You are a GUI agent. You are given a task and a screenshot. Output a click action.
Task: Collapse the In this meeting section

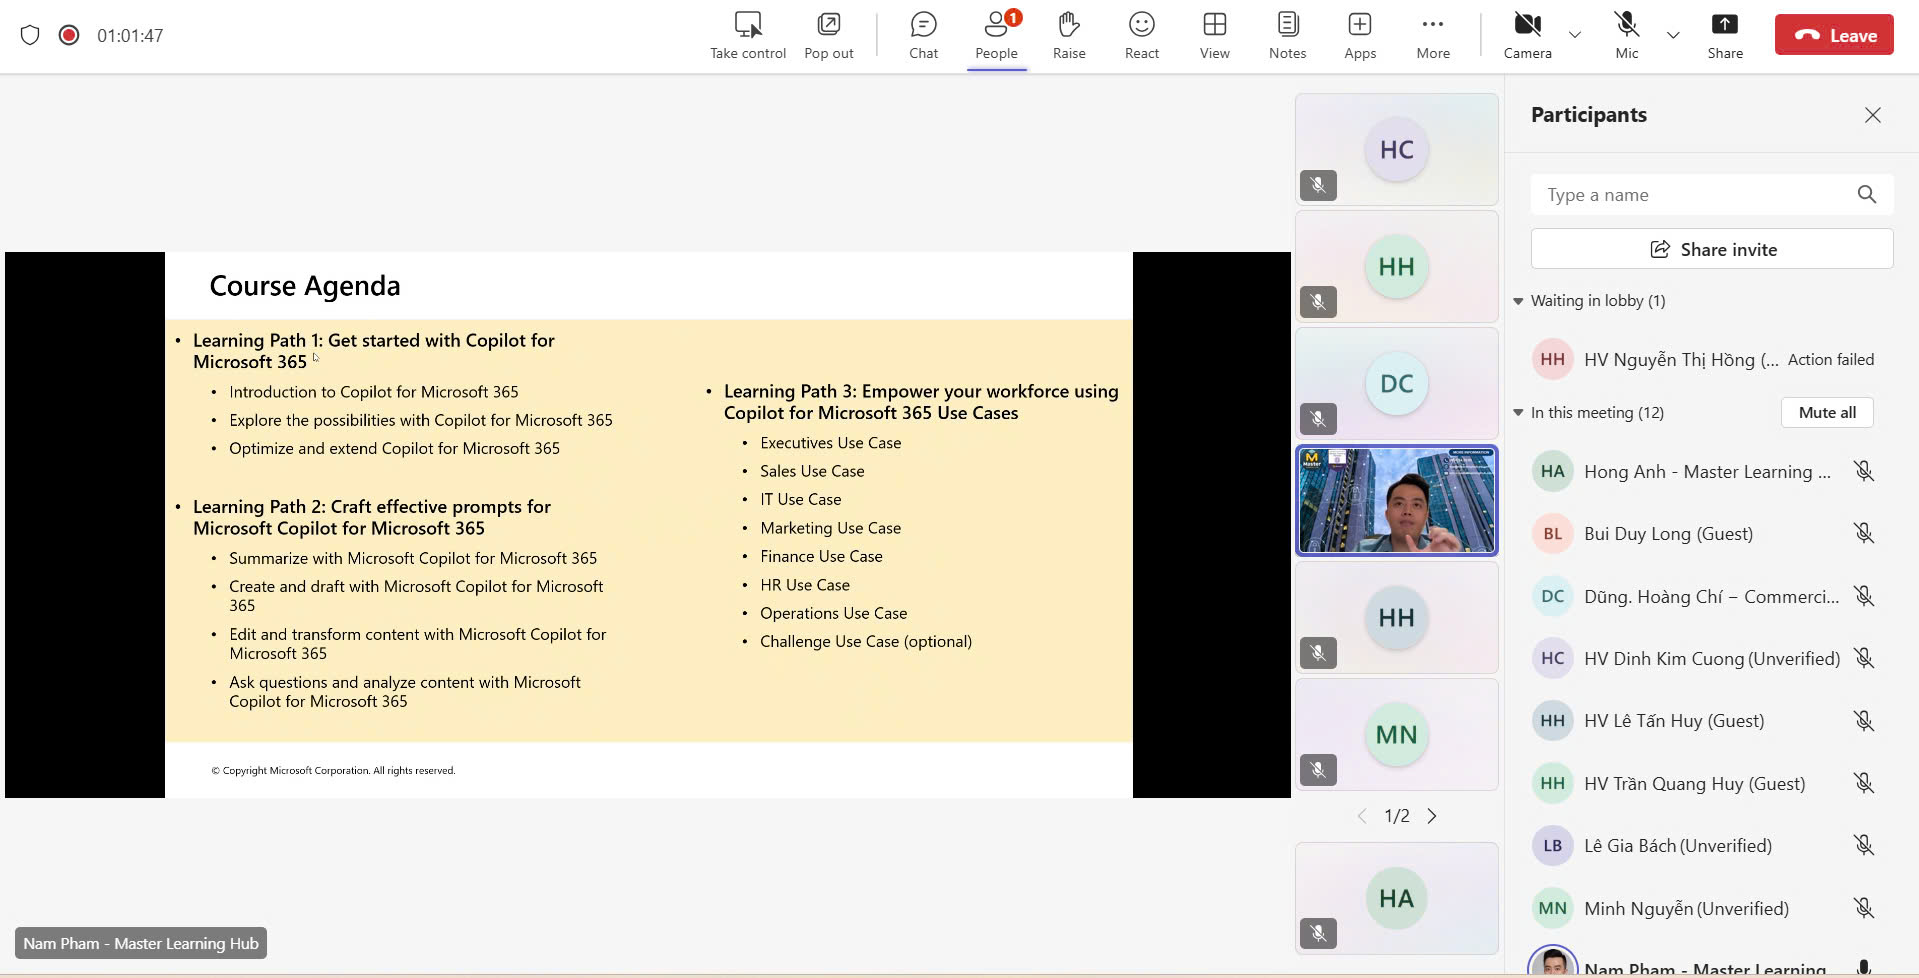[x=1519, y=412]
